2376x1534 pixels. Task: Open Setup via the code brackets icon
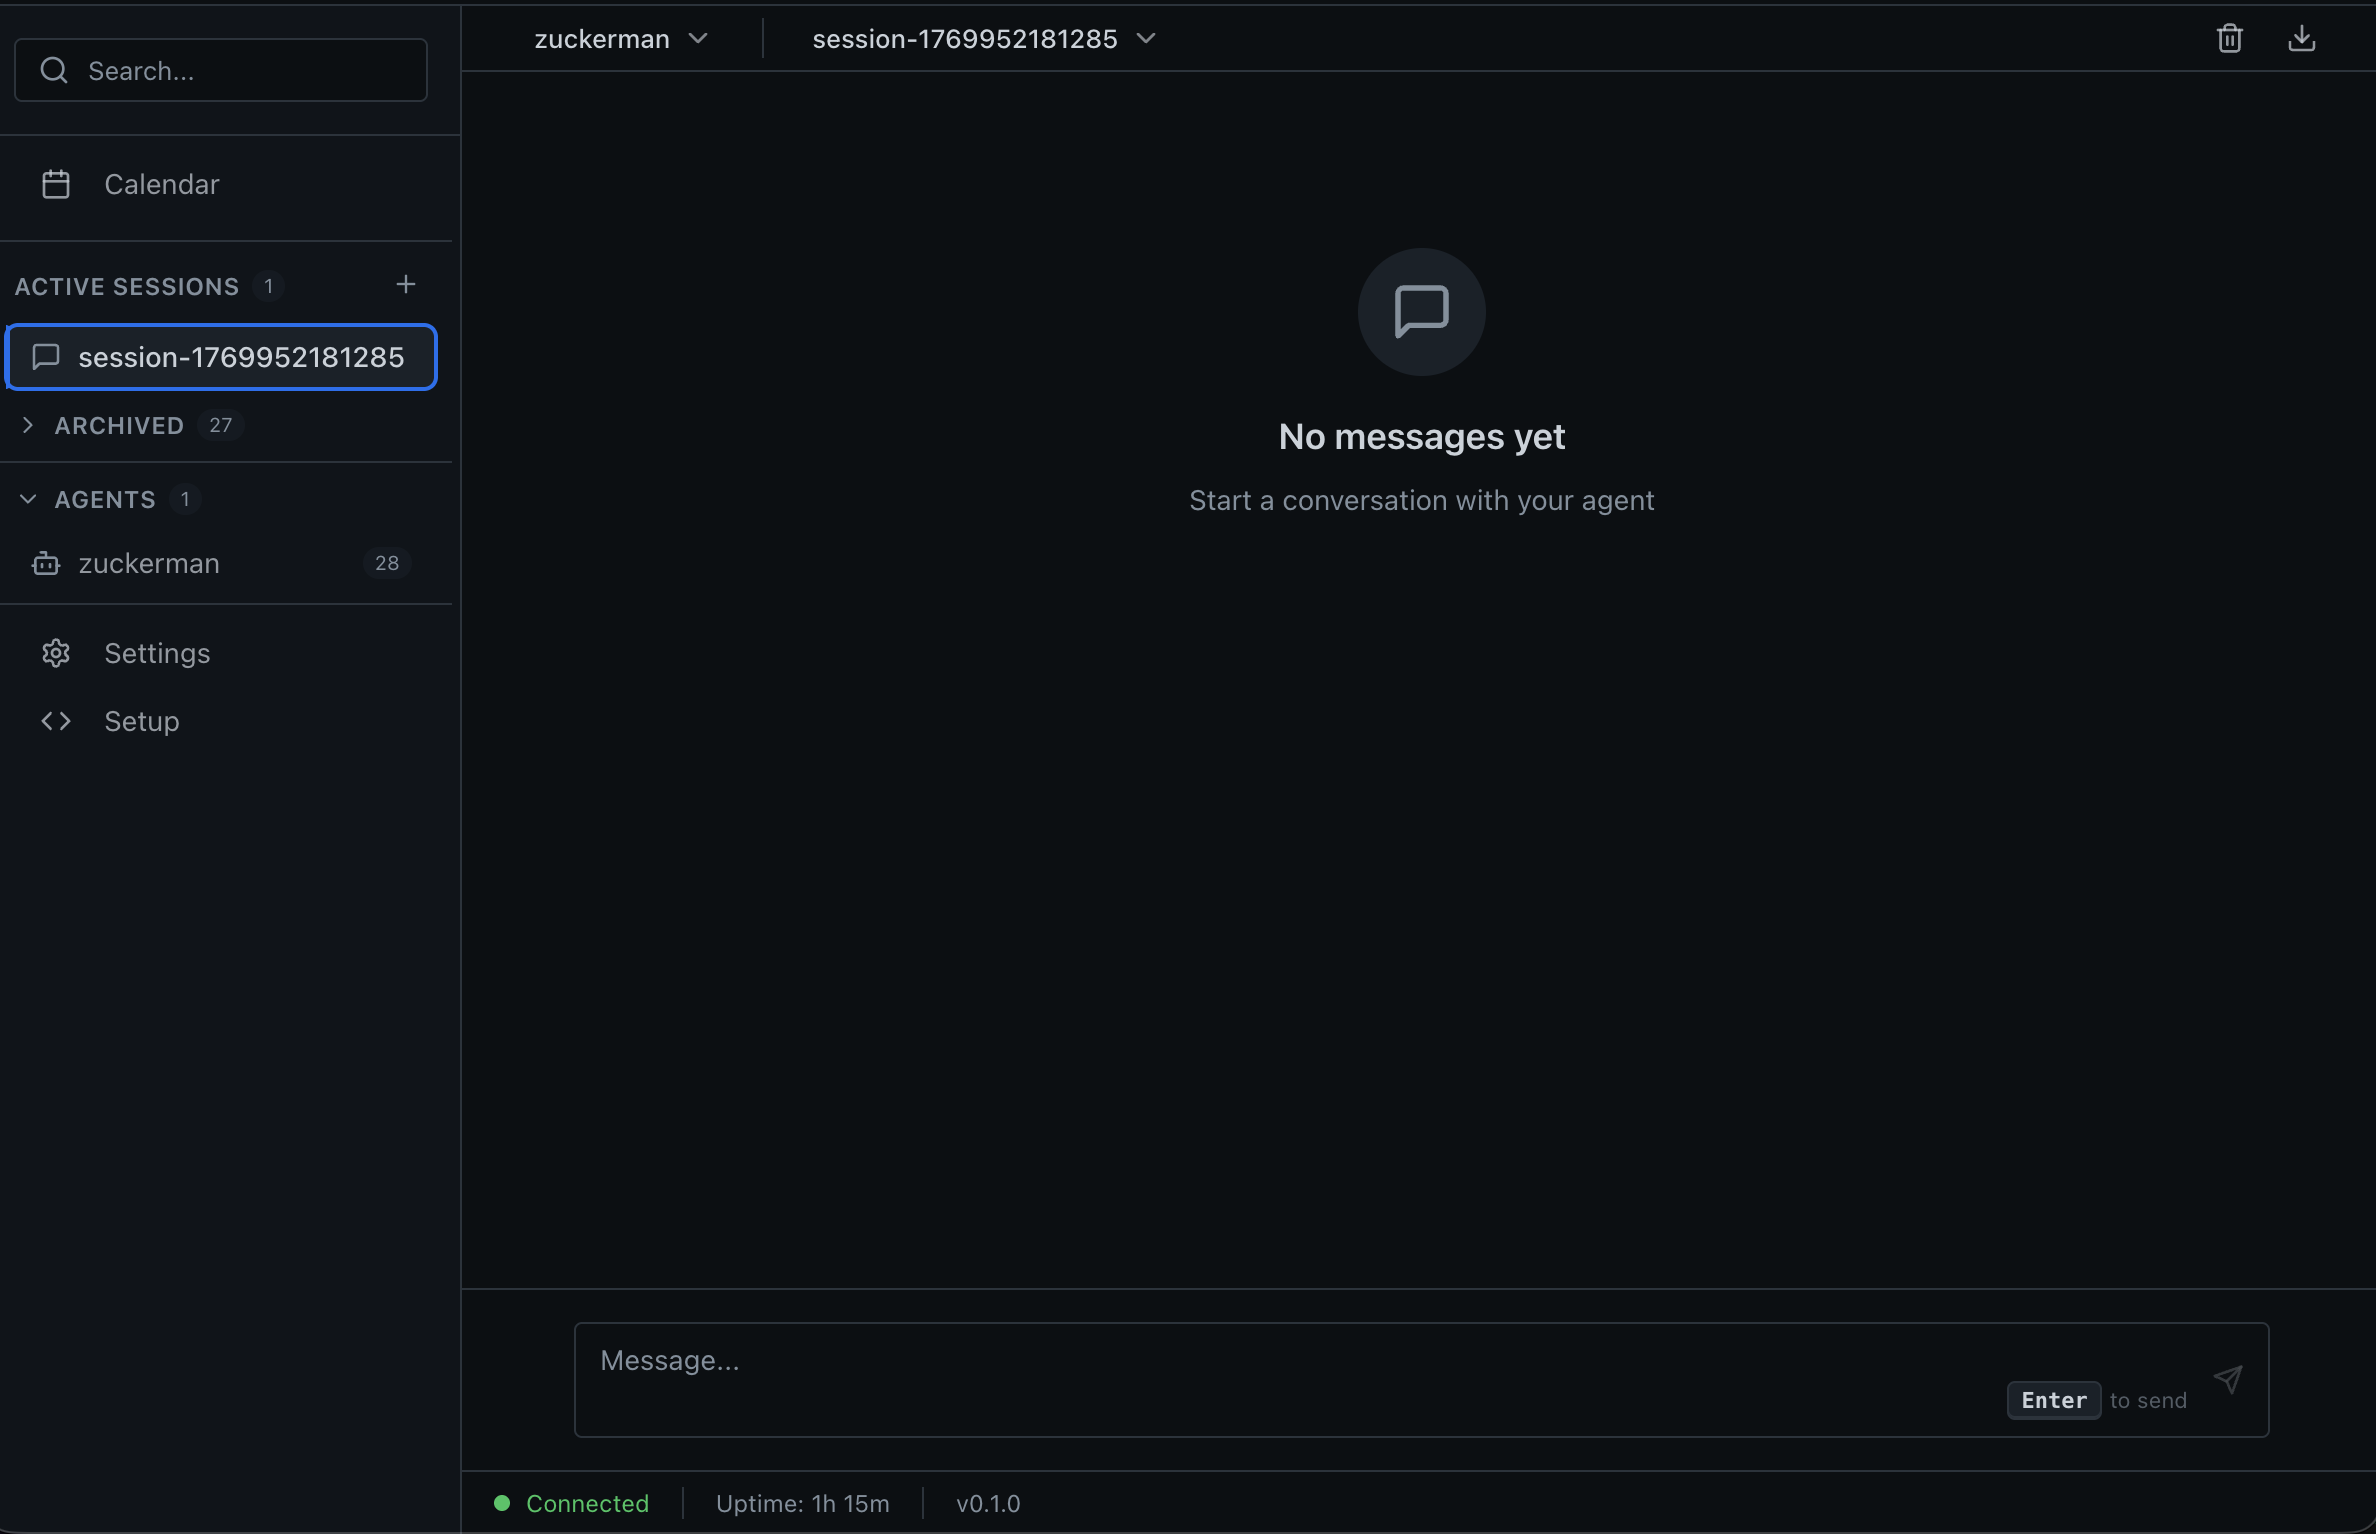(56, 721)
